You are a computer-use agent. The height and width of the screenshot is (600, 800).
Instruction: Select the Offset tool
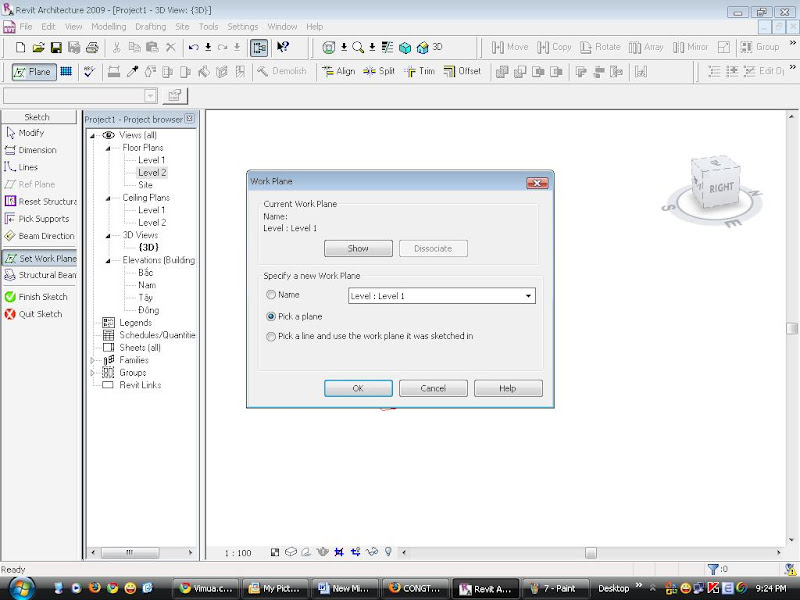(462, 71)
